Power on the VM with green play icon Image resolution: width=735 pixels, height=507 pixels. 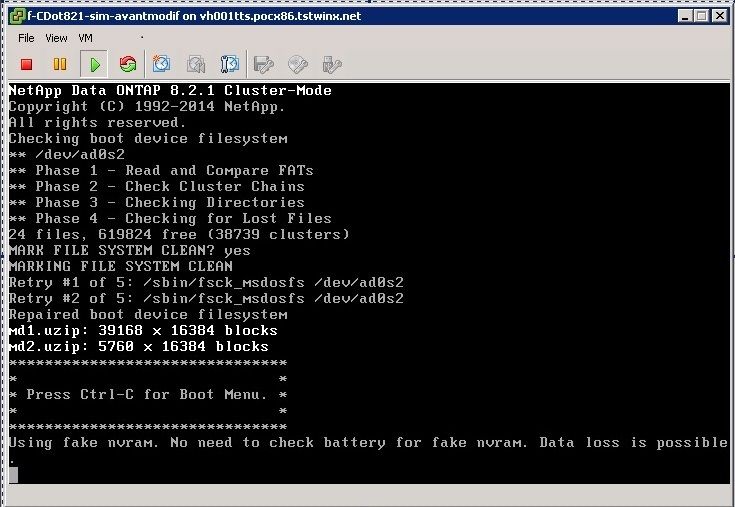tap(94, 64)
